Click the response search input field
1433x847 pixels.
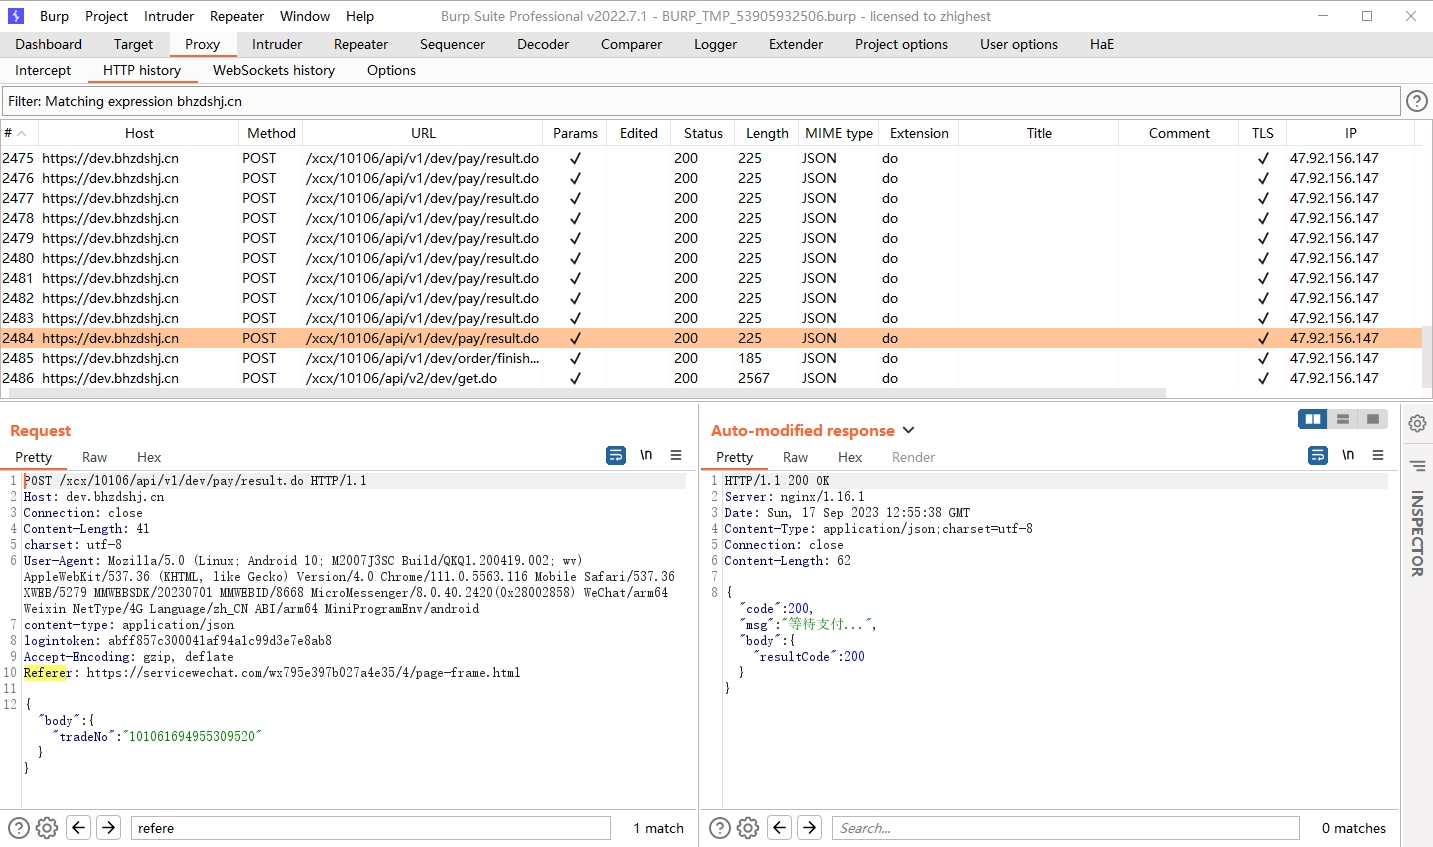pos(1065,828)
